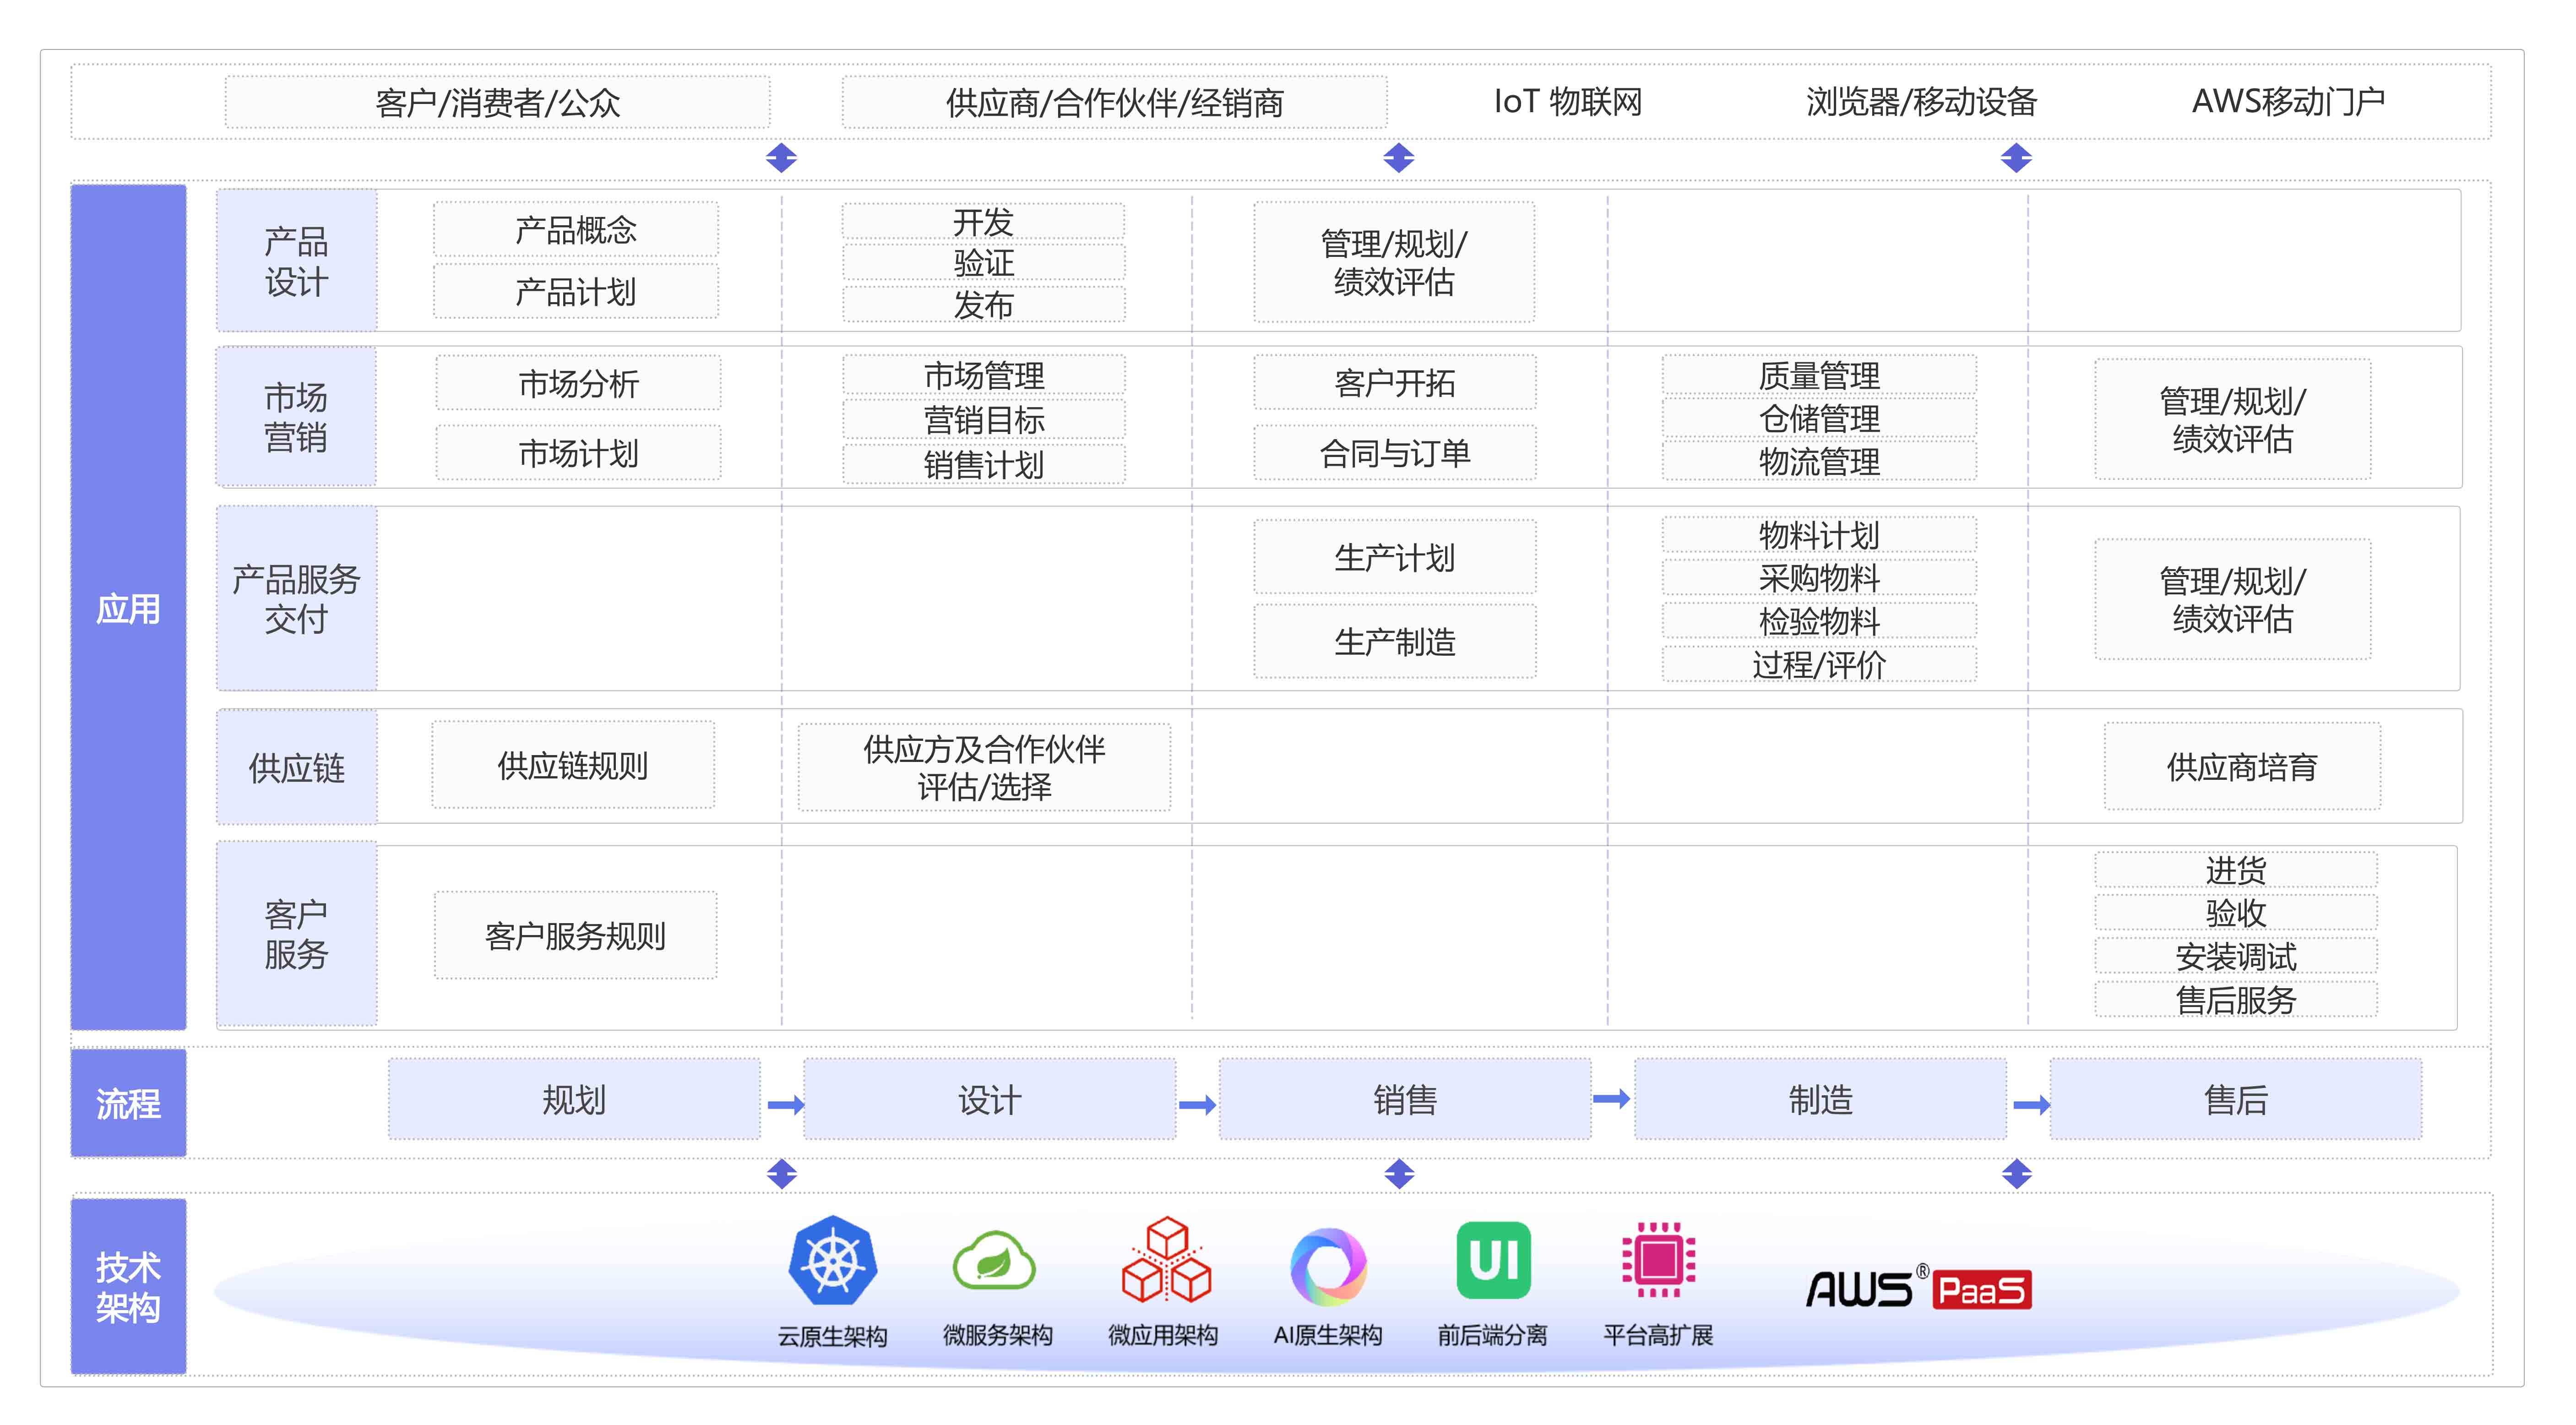Screen dimensions: 2576x1425
Task: Click the Kubernetes 云原生架构 icon
Action: 832,1261
